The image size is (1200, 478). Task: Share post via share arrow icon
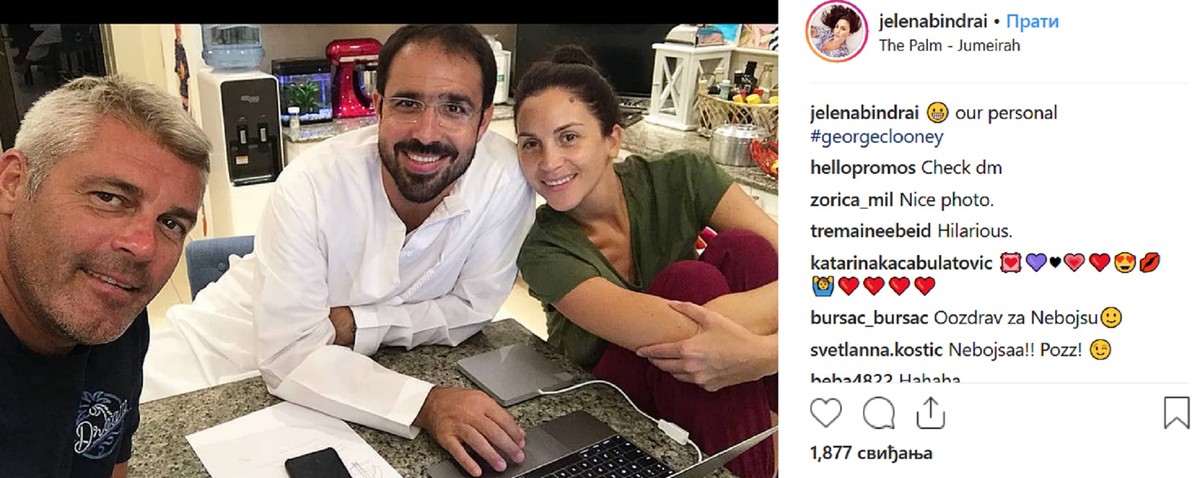930,412
